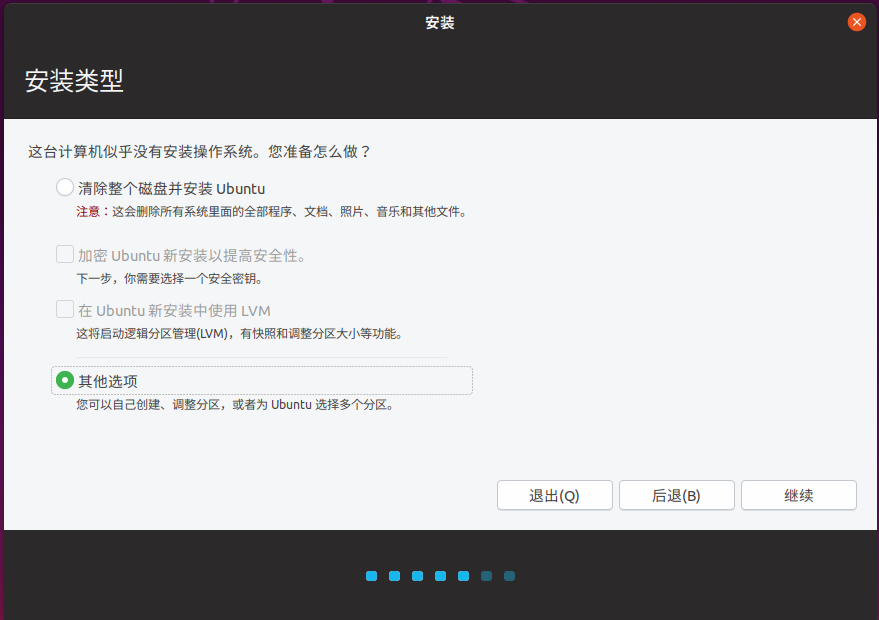Click the last dimmed progress dot
879x620 pixels.
(x=509, y=576)
